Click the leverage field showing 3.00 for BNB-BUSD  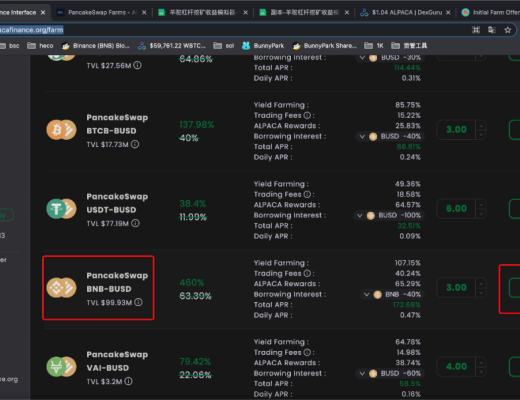coord(456,288)
